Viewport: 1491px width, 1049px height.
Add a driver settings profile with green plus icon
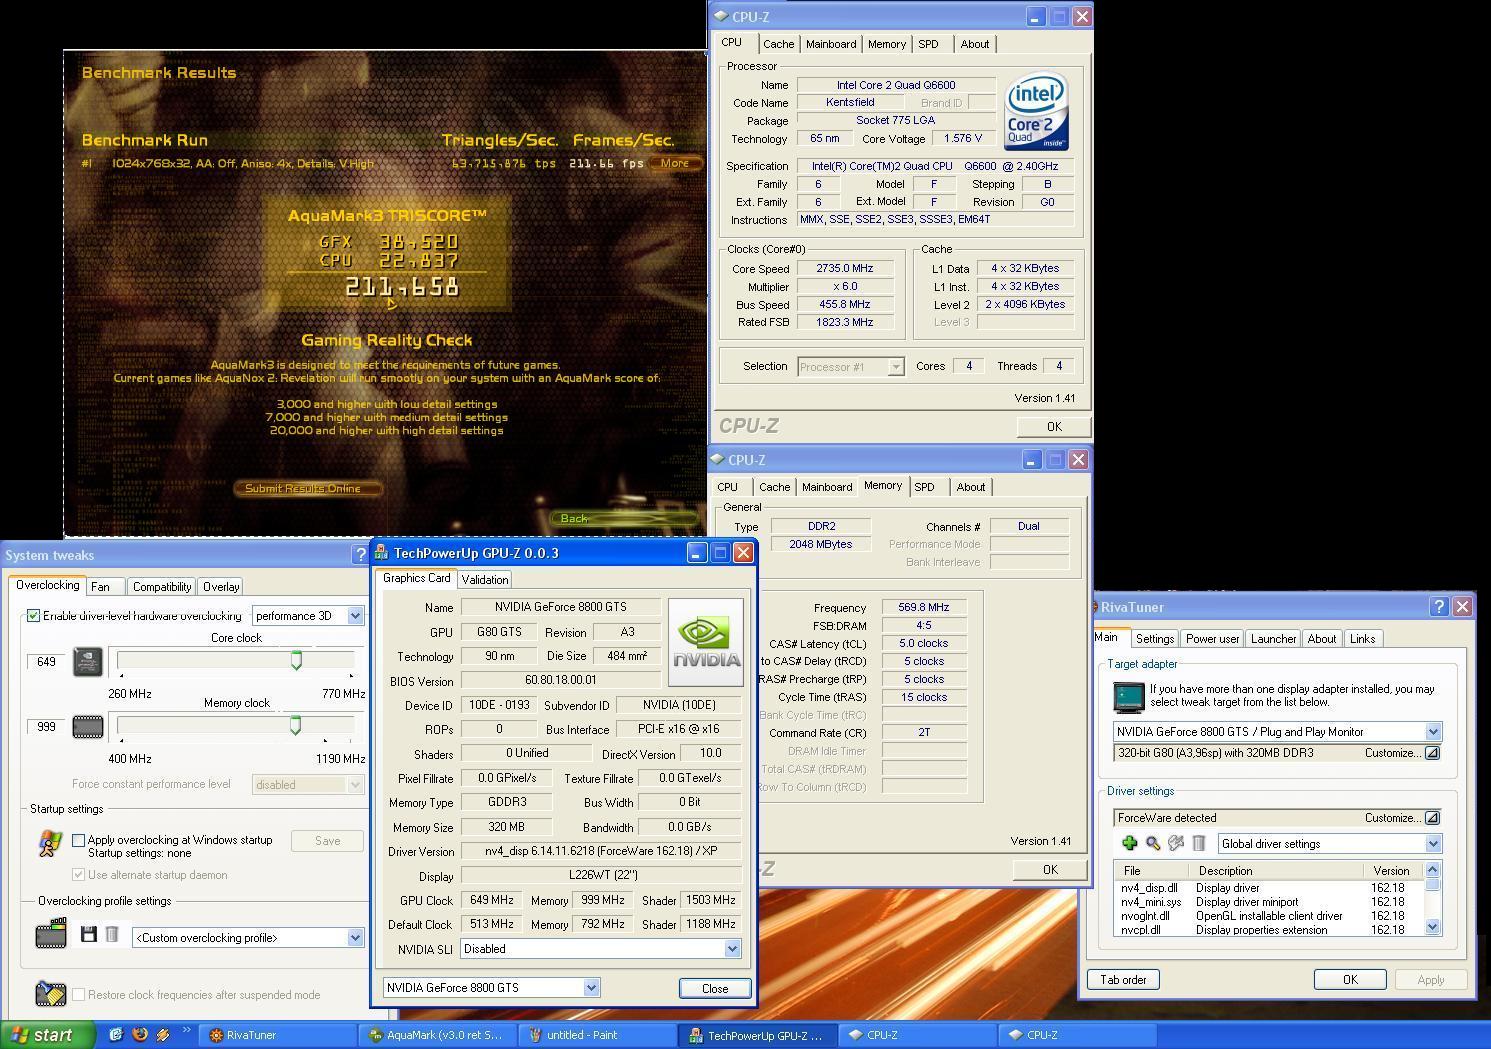pyautogui.click(x=1129, y=844)
